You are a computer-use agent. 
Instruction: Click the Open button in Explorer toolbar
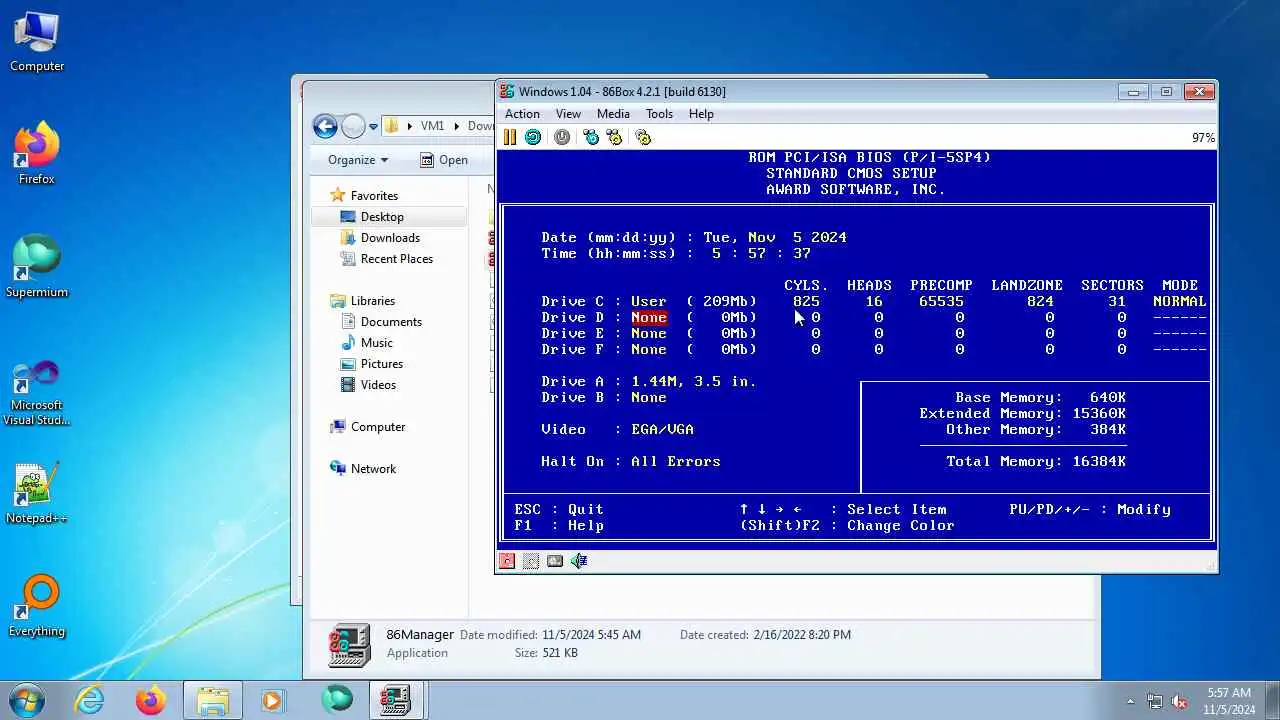tap(444, 160)
